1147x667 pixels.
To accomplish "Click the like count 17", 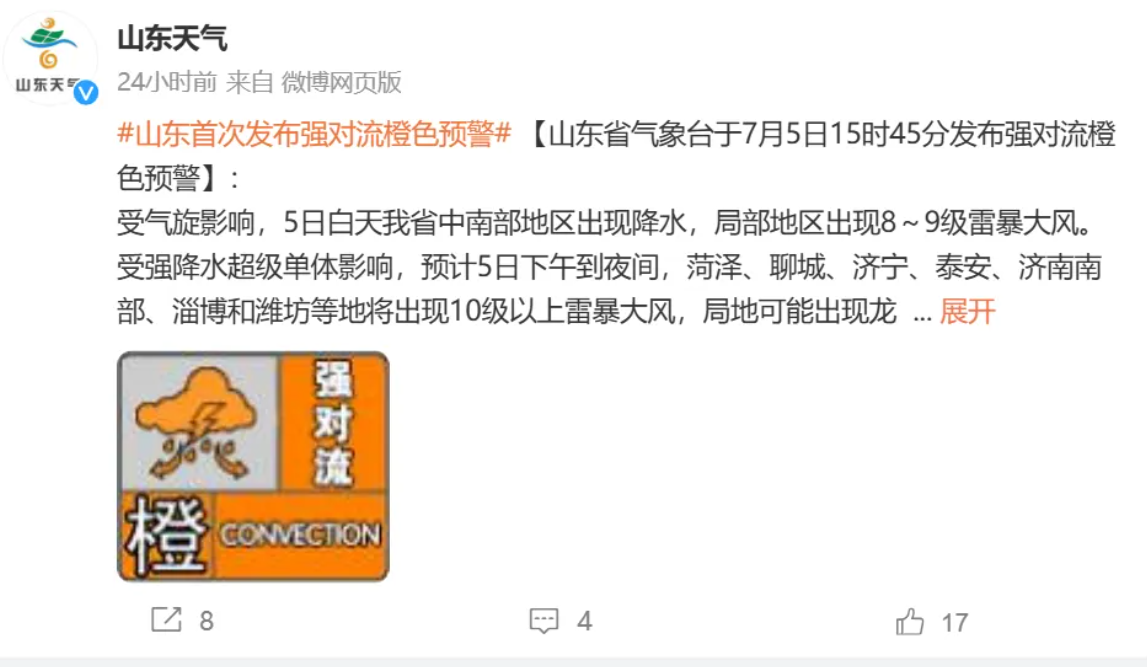I will [955, 622].
